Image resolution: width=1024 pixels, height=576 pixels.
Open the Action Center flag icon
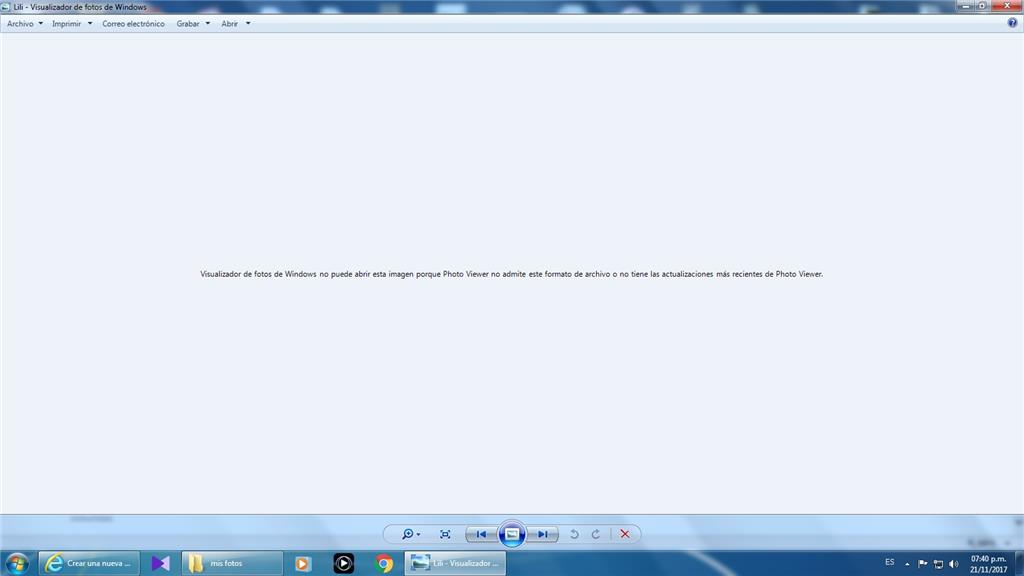[923, 564]
